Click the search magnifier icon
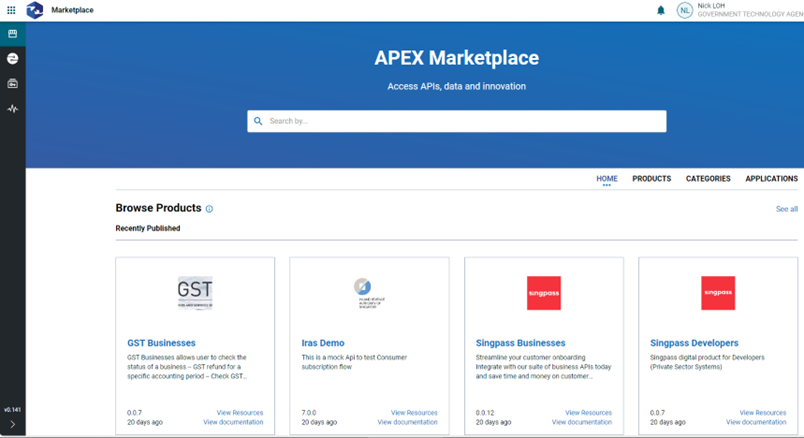Viewport: 804px width, 438px height. point(258,121)
